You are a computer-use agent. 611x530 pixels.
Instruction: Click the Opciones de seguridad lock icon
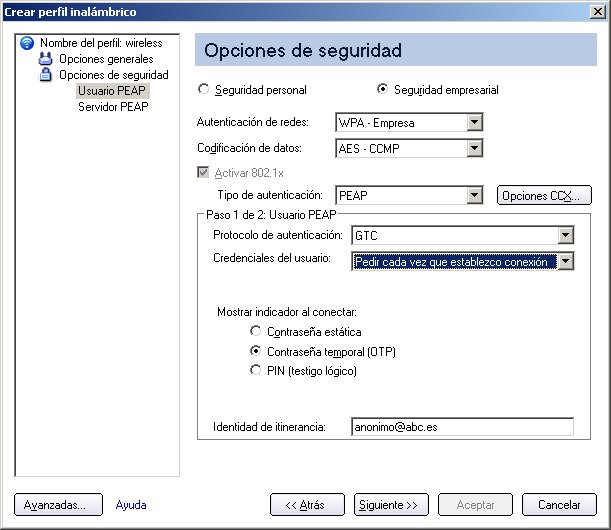46,74
